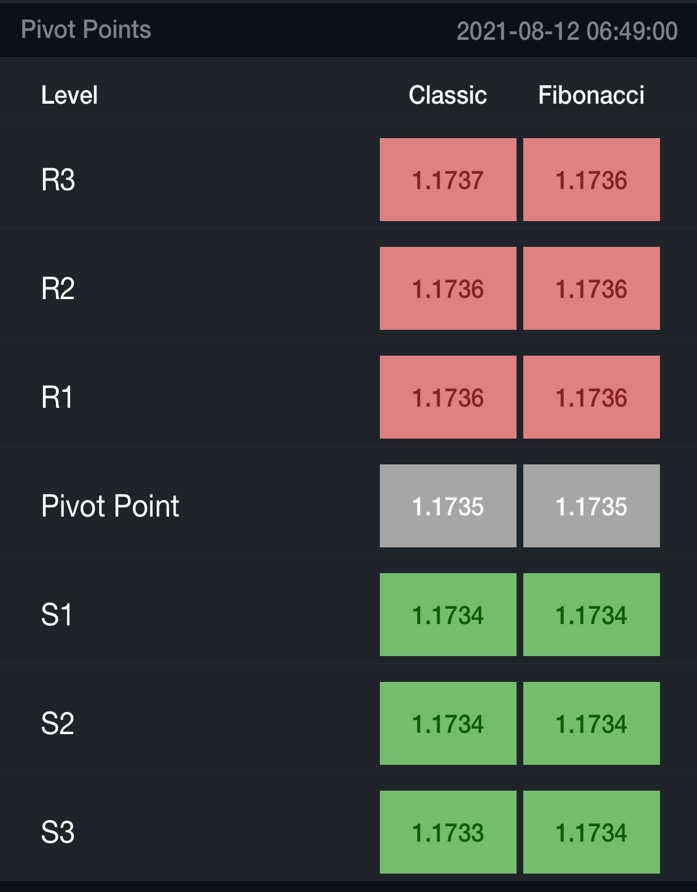Click the R1 row label

57,398
